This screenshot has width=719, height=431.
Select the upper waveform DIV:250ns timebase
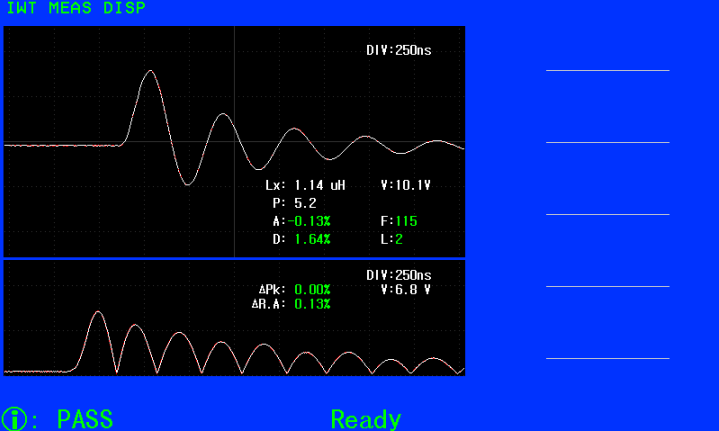[398, 49]
